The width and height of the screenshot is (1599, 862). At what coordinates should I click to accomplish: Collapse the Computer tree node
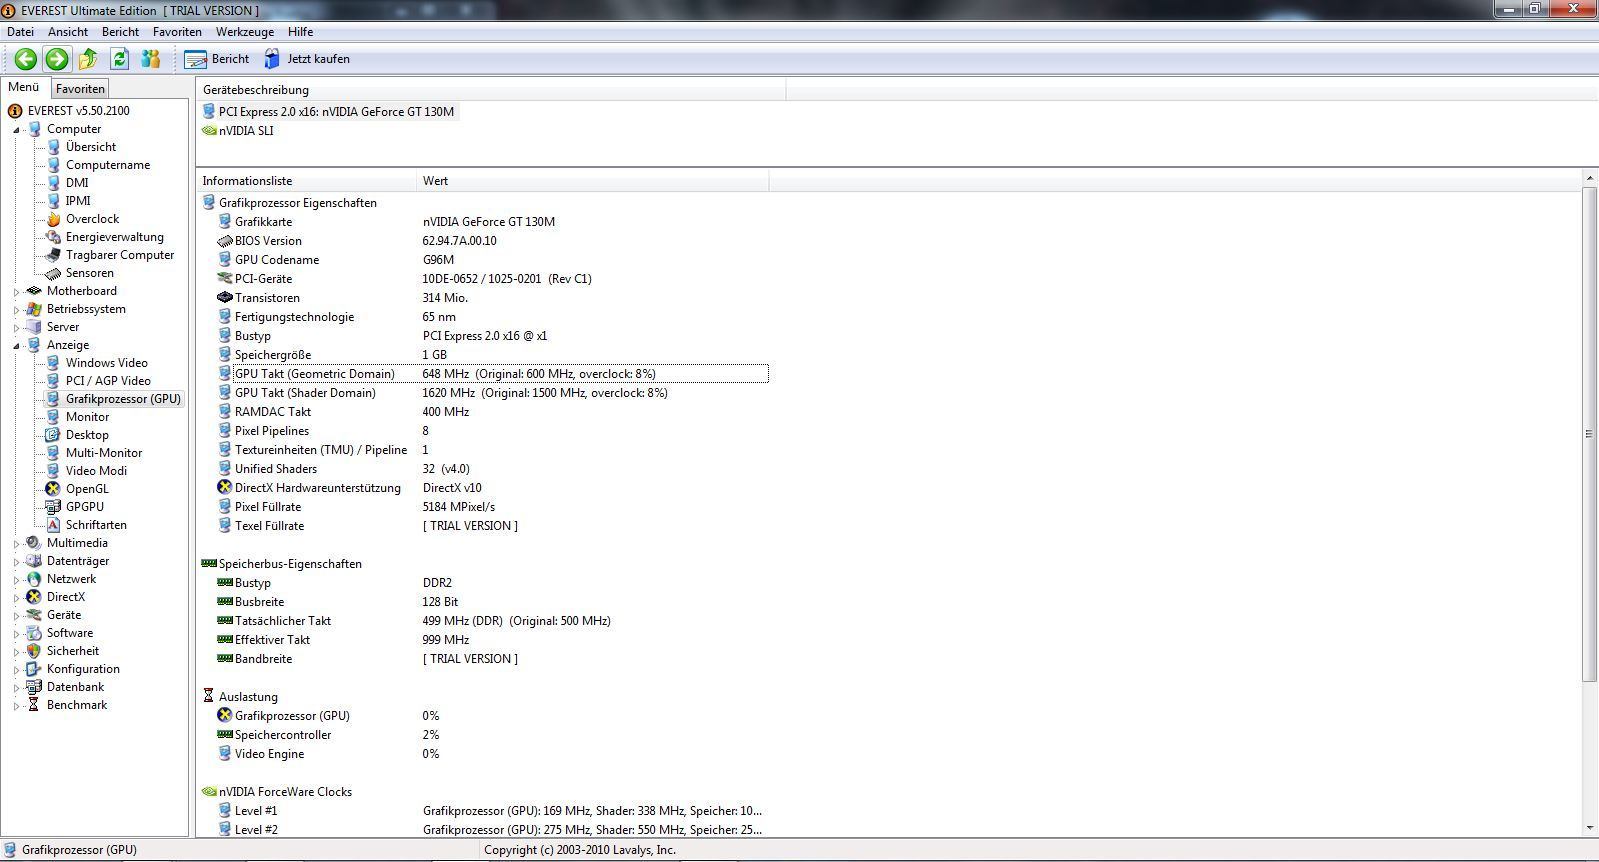click(x=17, y=130)
